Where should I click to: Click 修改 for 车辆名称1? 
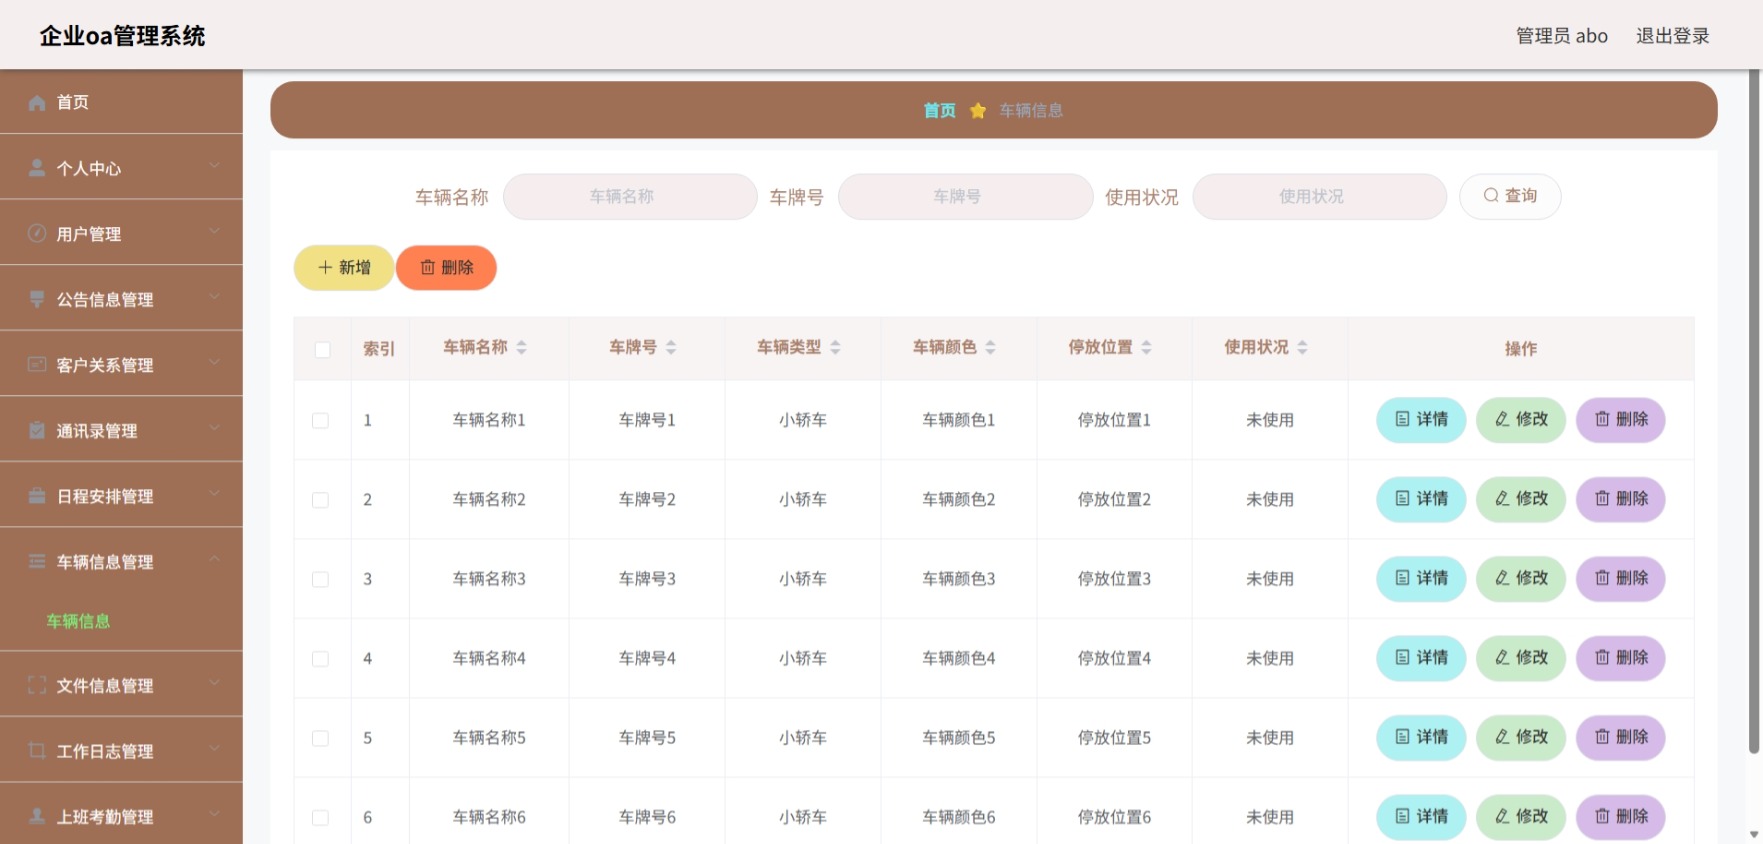pyautogui.click(x=1521, y=419)
